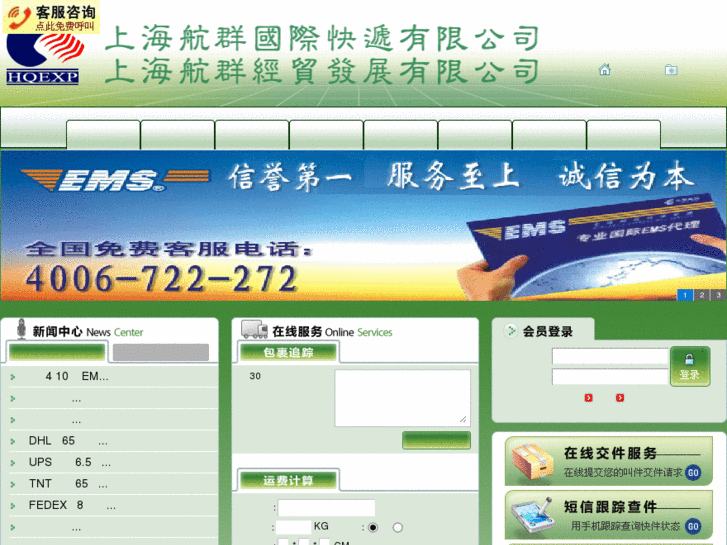This screenshot has width=727, height=545.
Task: Click the package tracking number textarea
Action: [402, 398]
